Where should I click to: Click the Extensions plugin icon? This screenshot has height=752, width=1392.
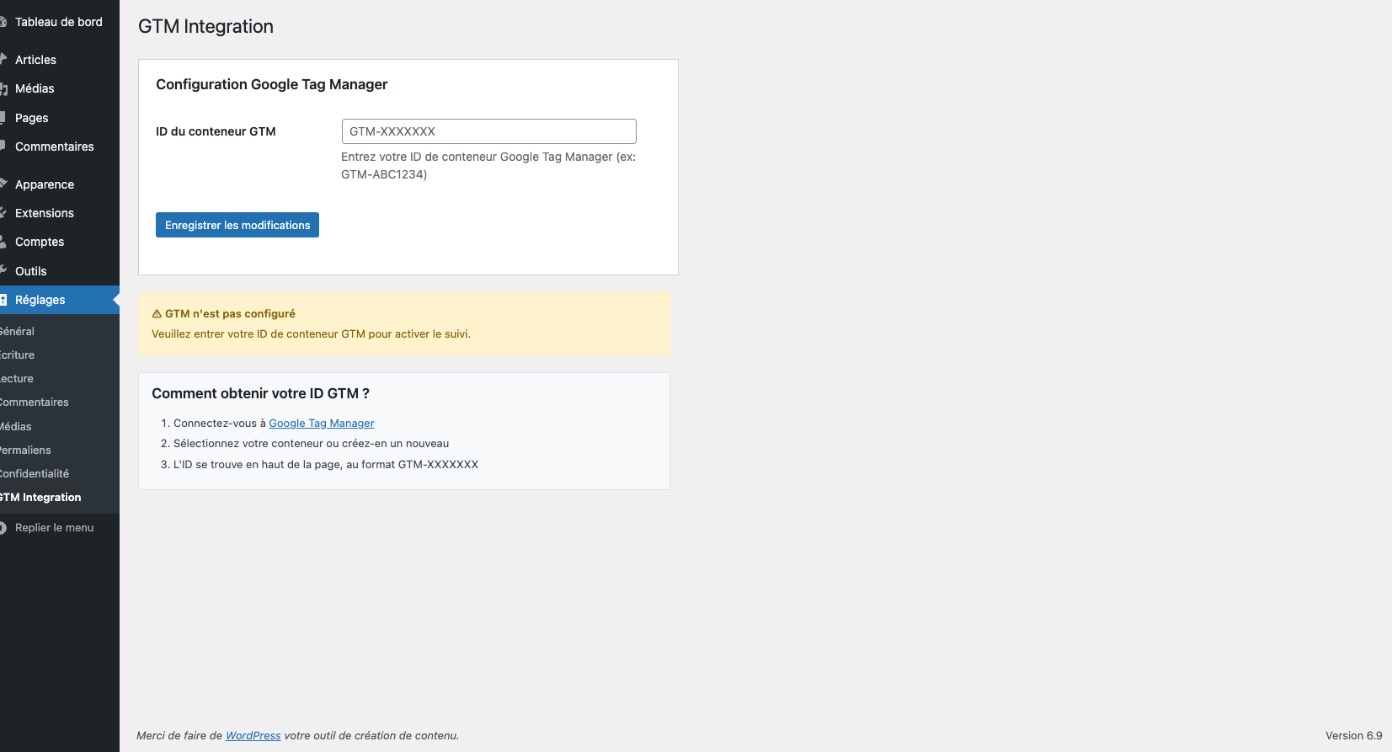[x=3, y=213]
